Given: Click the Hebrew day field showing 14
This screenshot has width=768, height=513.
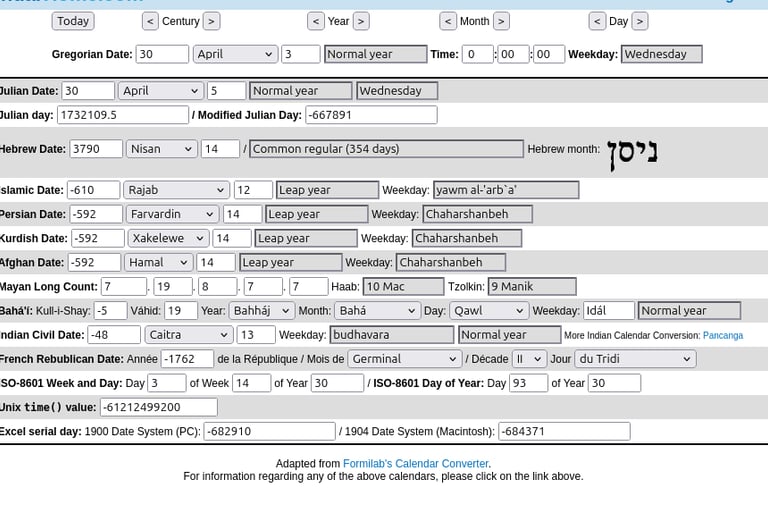Looking at the screenshot, I should click(x=220, y=149).
